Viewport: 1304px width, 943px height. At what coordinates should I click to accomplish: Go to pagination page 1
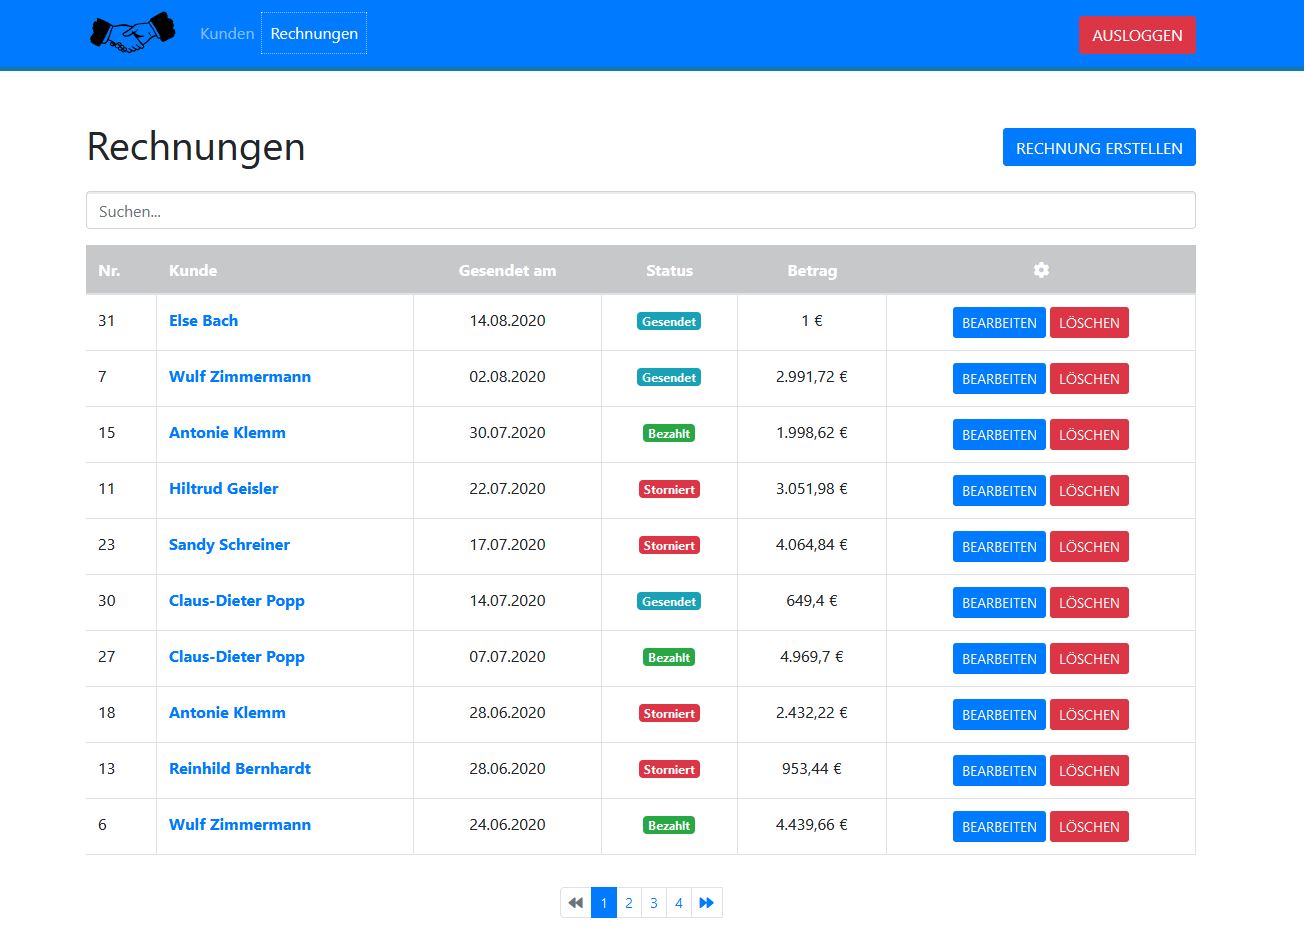[x=604, y=903]
